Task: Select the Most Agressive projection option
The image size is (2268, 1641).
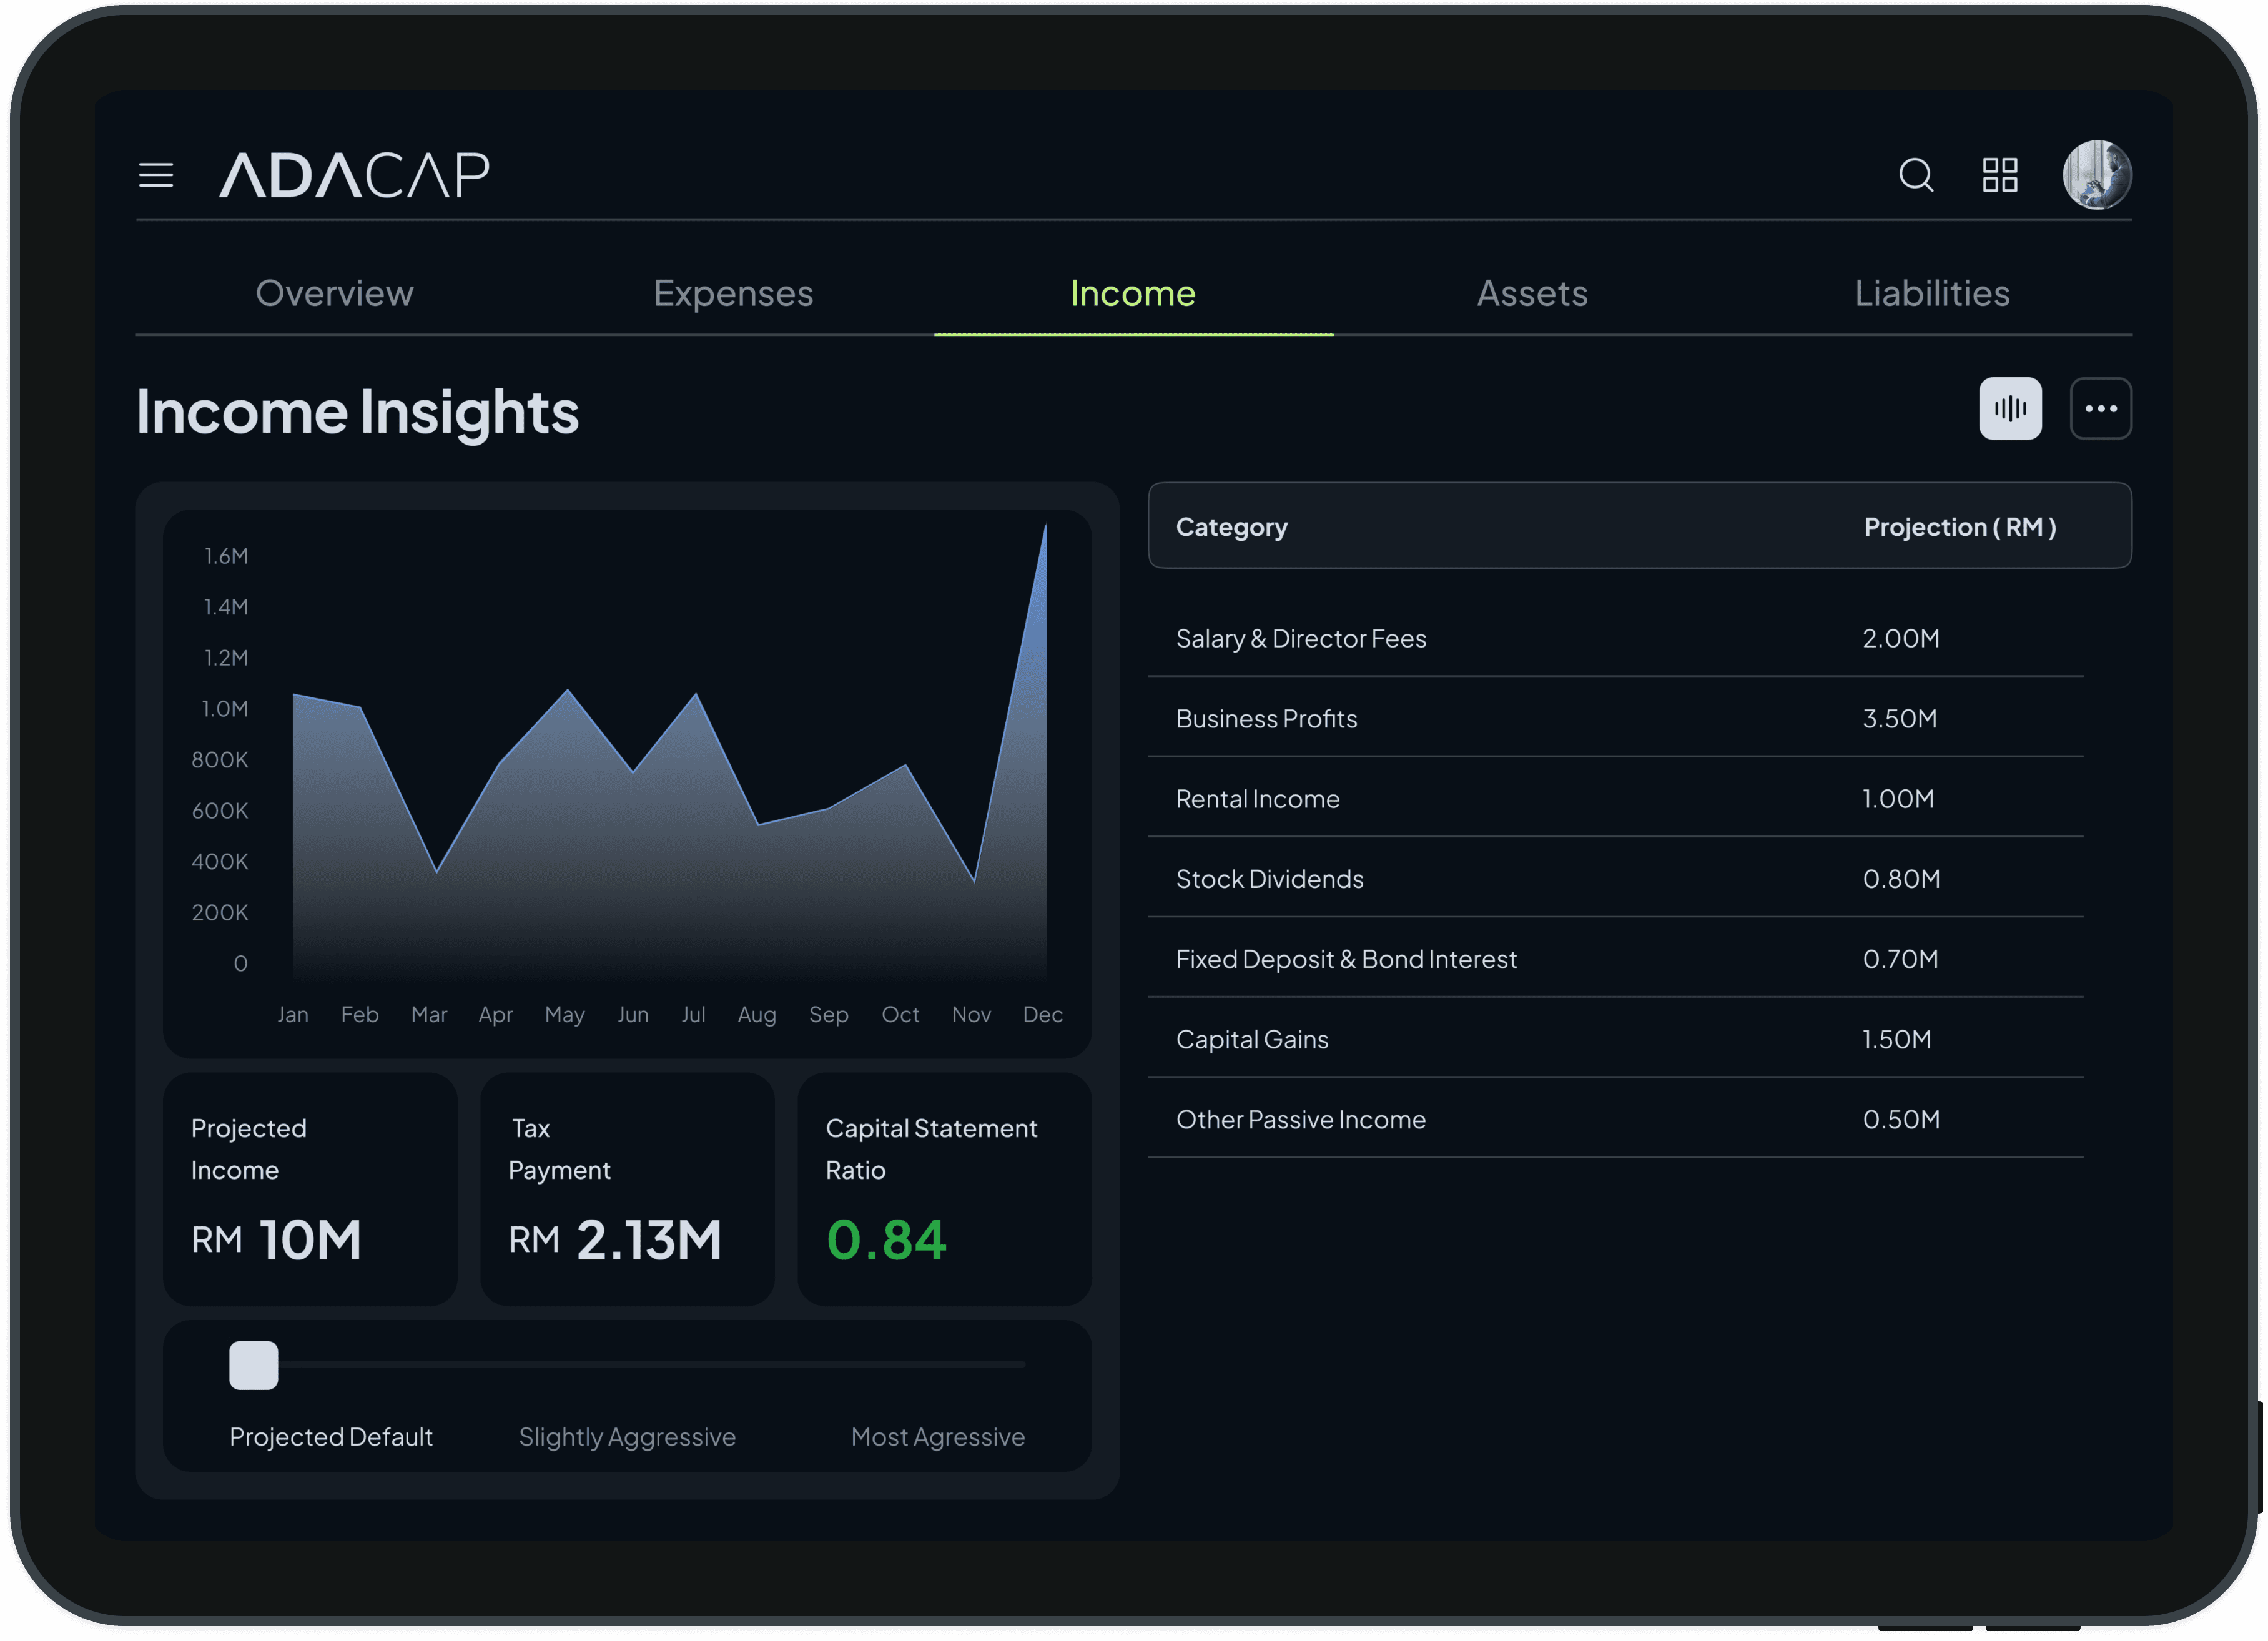Action: 937,1436
